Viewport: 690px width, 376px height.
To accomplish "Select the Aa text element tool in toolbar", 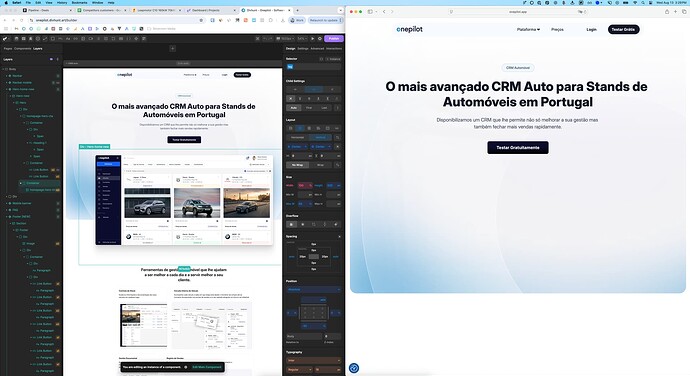I will click(68, 39).
